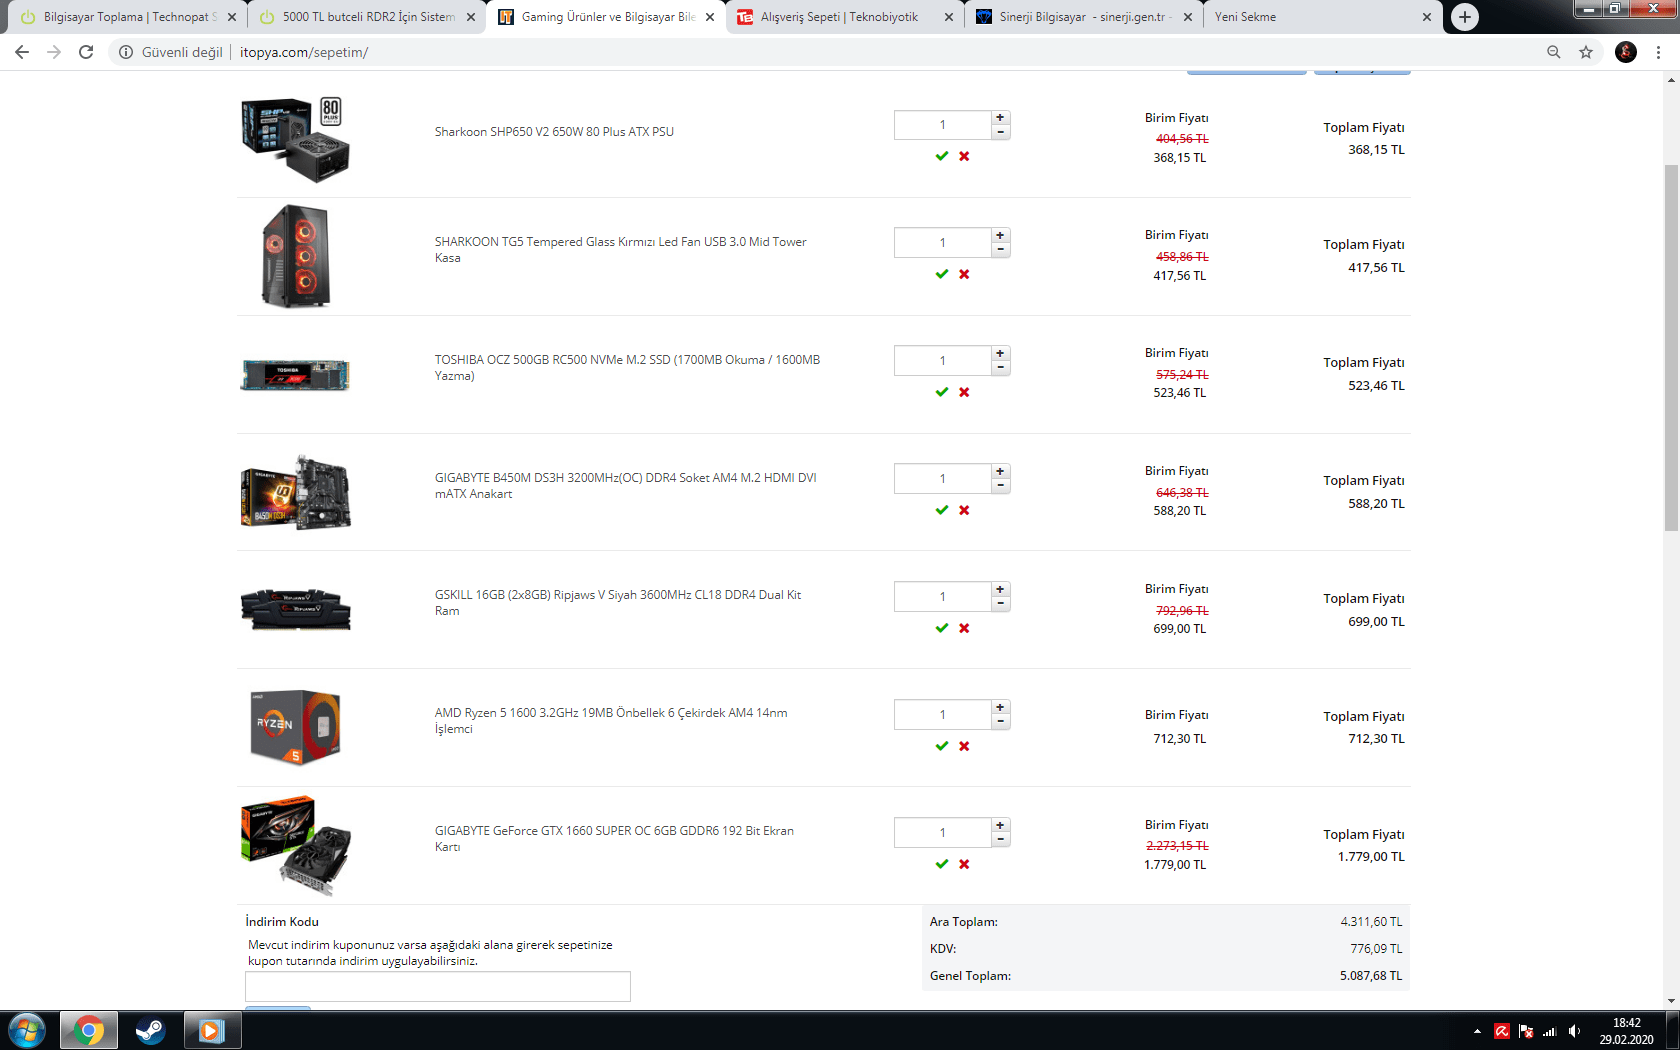This screenshot has width=1680, height=1050.
Task: Open GIGABYTE B450M DS3H motherboard link
Action: 625,486
